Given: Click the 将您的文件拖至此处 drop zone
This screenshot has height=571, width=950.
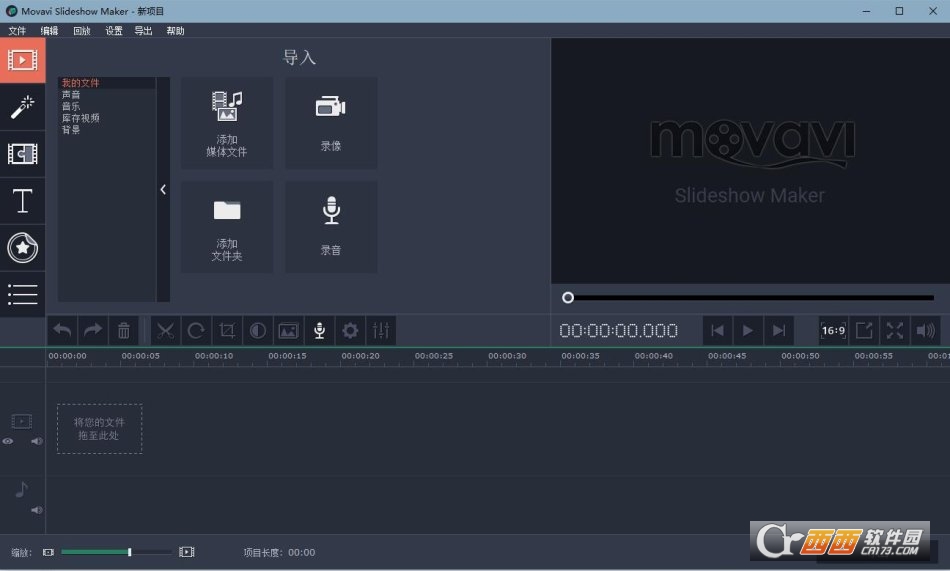Looking at the screenshot, I should pos(99,429).
